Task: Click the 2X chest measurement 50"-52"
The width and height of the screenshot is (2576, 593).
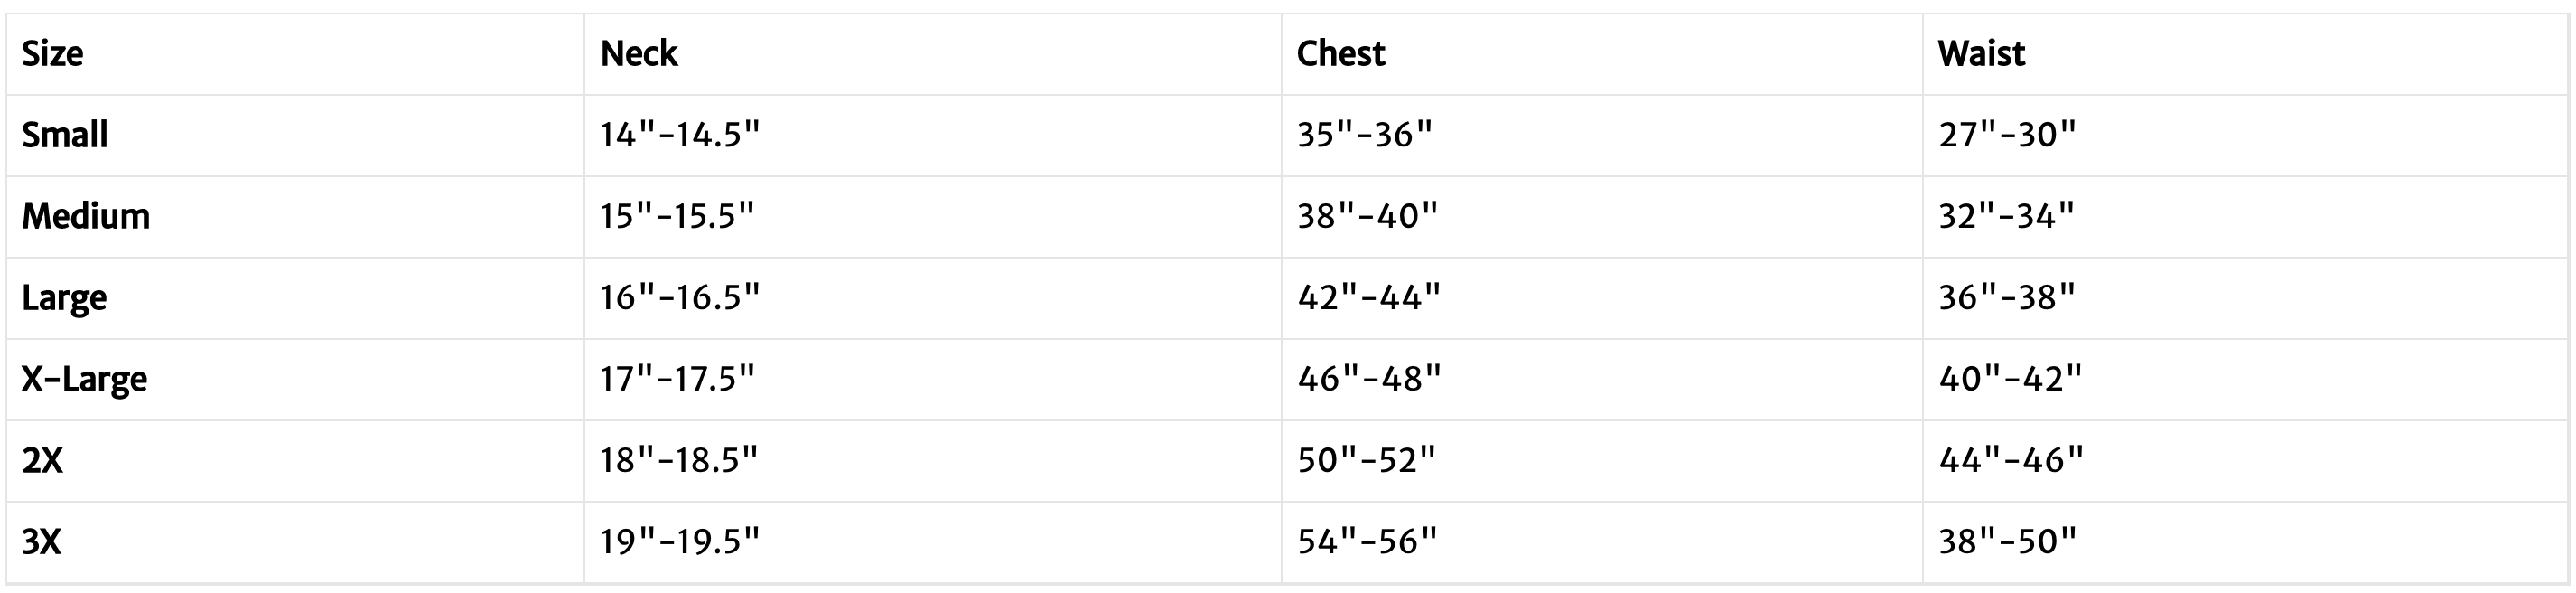Action: 1366,460
